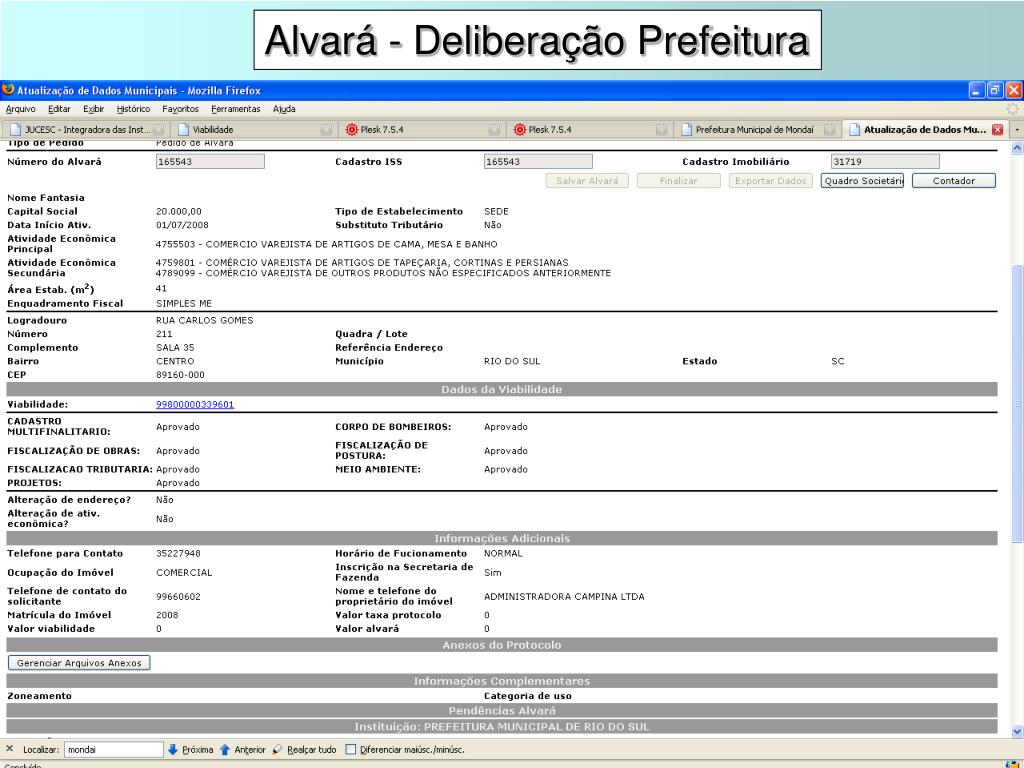
Task: Switch to the Prefeitura Municipal de Mondaí tab
Action: [757, 130]
